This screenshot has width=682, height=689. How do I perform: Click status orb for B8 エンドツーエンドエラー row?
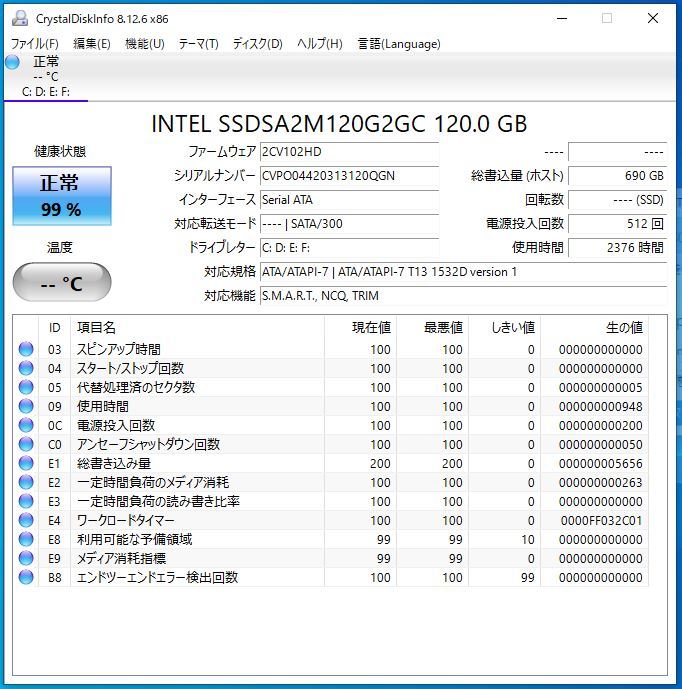click(x=26, y=577)
